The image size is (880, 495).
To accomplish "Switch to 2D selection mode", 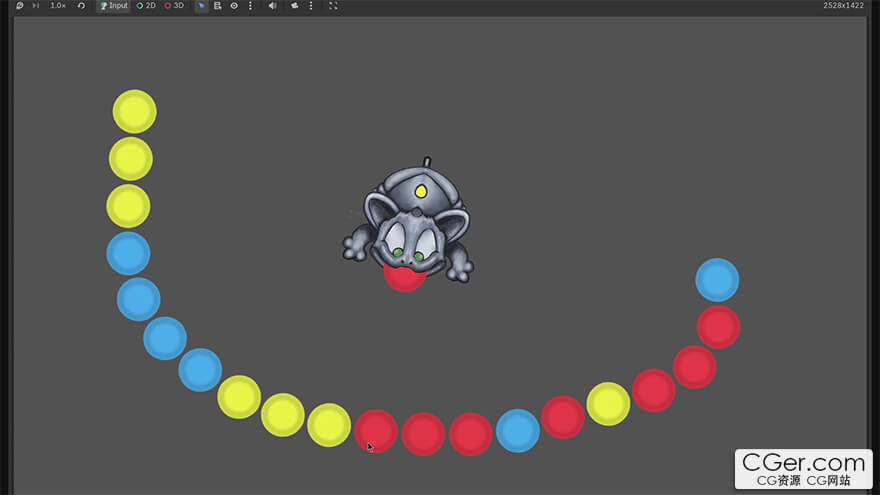I will tap(146, 6).
